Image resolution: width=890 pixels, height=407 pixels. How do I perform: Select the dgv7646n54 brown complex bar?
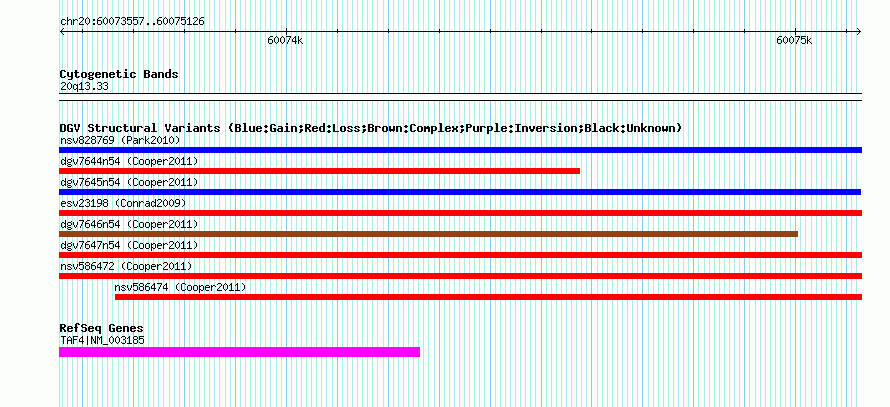click(x=429, y=234)
